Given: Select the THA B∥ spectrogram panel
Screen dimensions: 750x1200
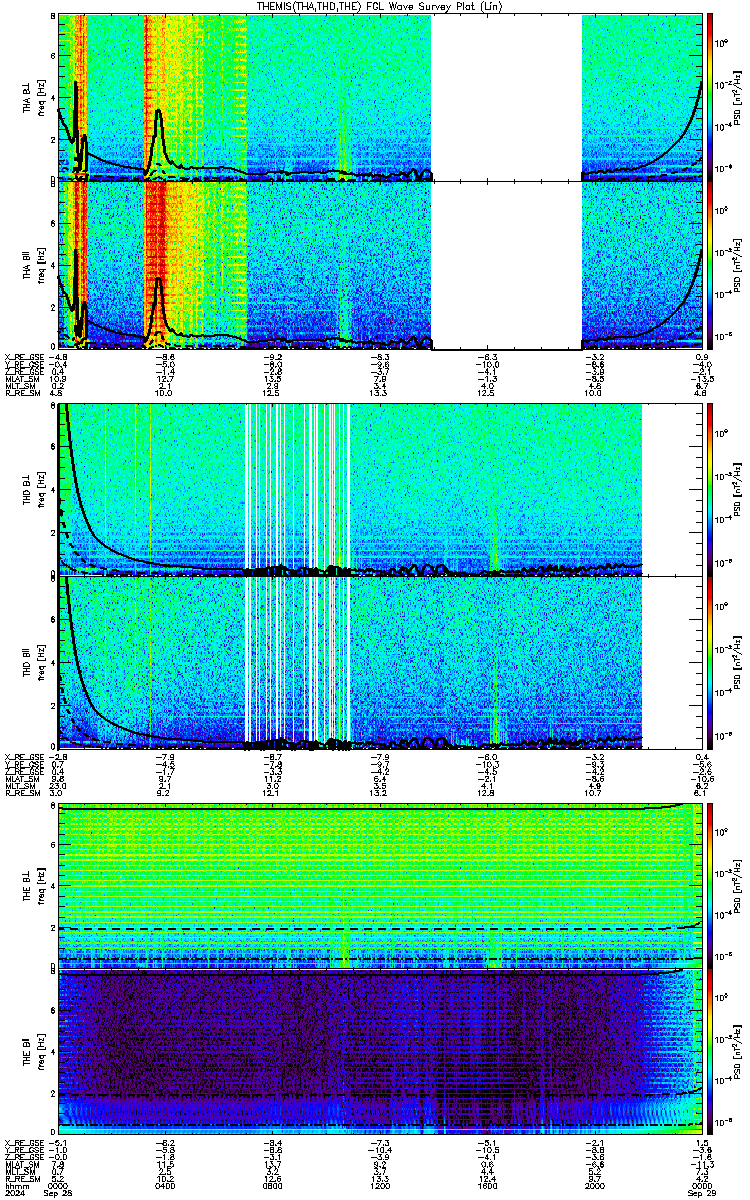Looking at the screenshot, I should (x=381, y=264).
